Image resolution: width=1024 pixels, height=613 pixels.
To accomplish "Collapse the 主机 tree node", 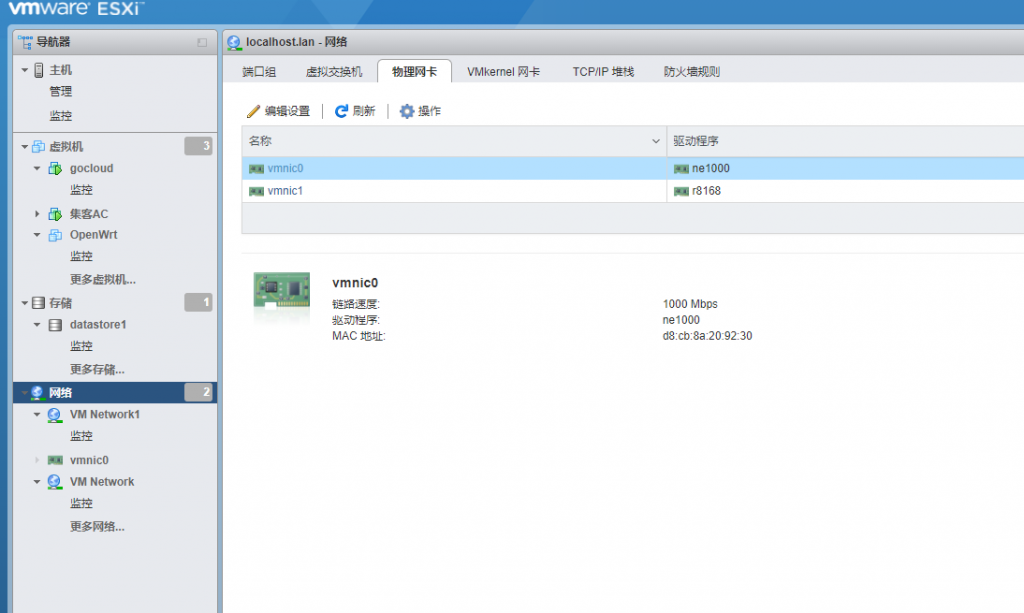I will (x=24, y=70).
